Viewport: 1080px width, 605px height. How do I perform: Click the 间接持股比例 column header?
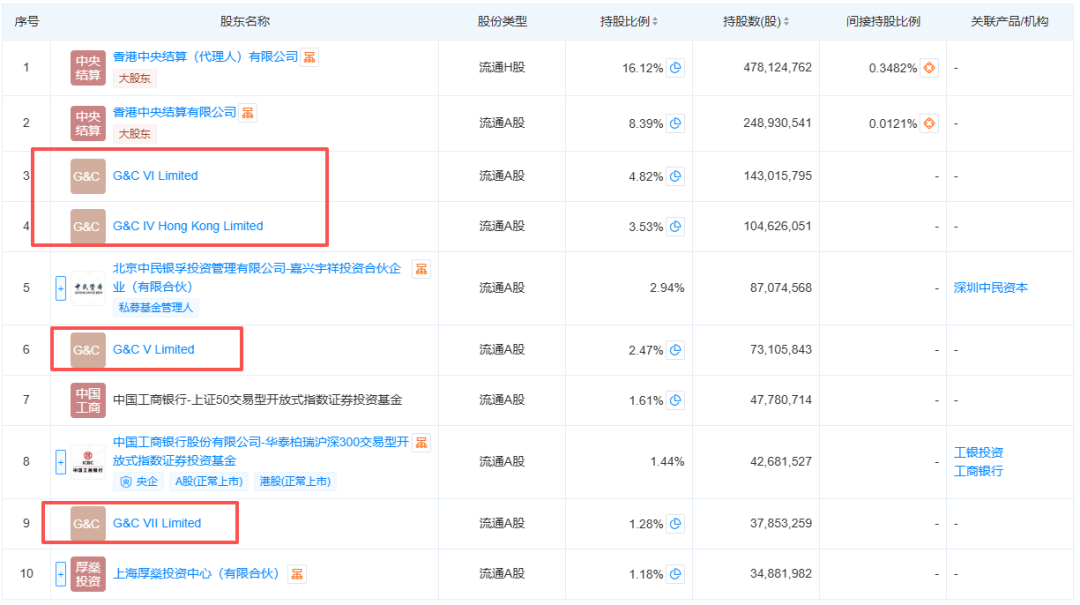[883, 21]
